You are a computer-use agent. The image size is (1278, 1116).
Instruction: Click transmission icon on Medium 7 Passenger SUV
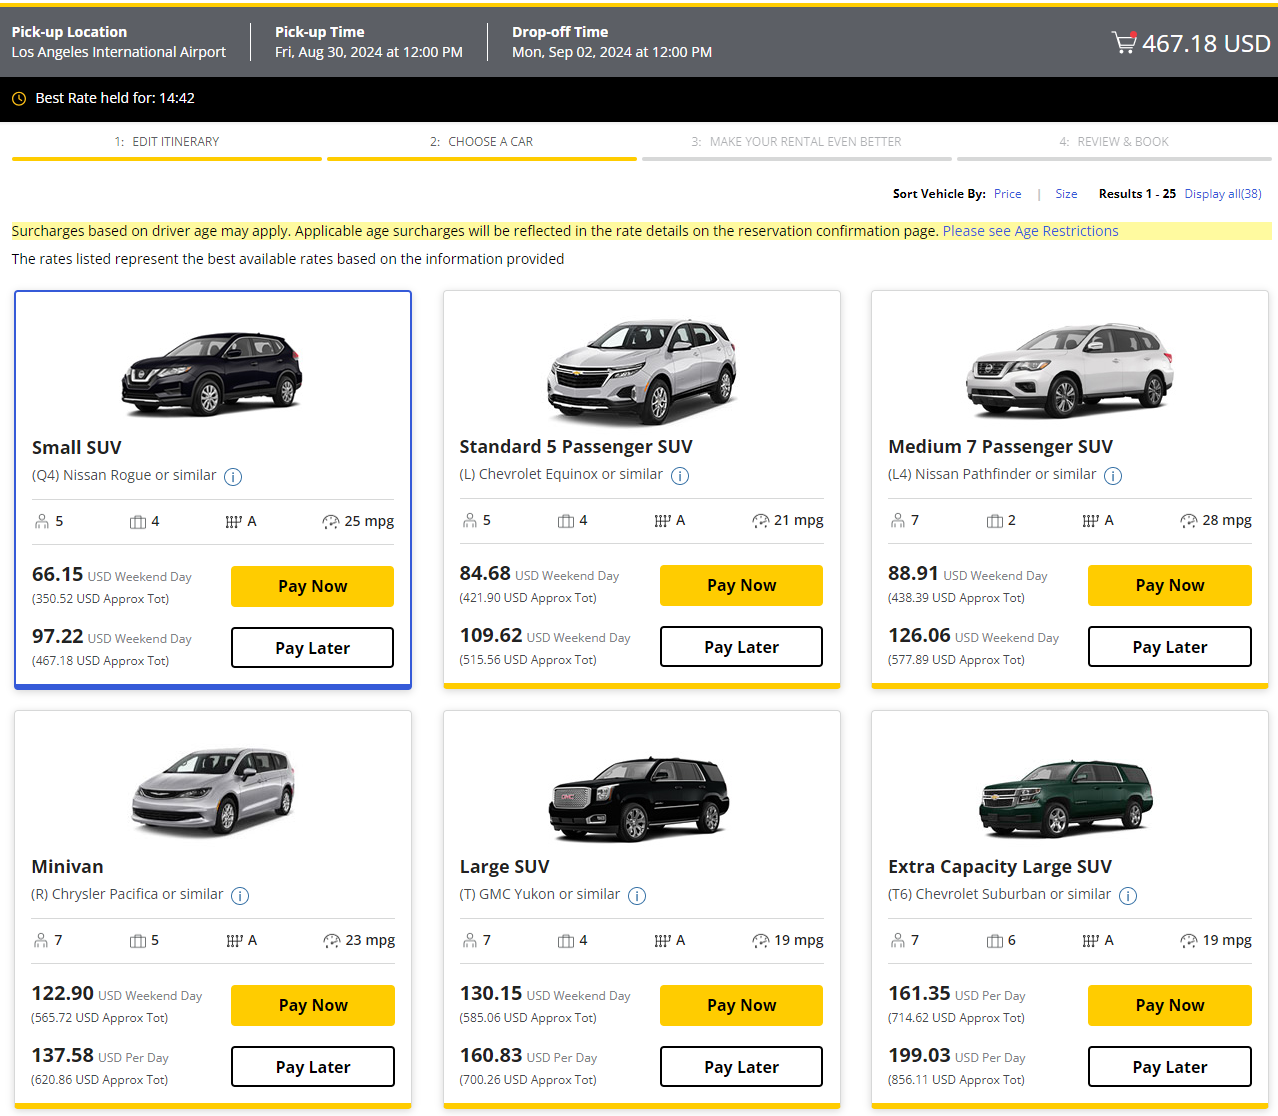click(1091, 521)
